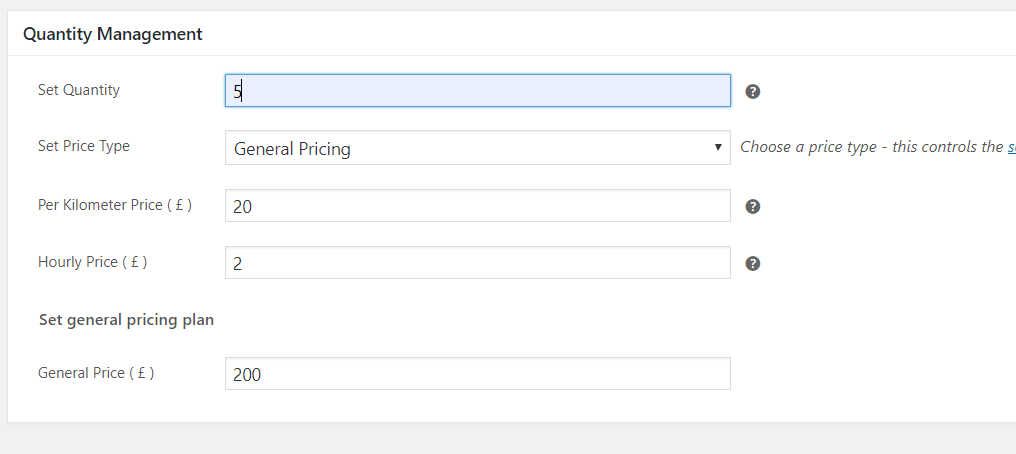Click the Per Kilometer Price ( £ ) label
This screenshot has width=1016, height=454.
115,205
